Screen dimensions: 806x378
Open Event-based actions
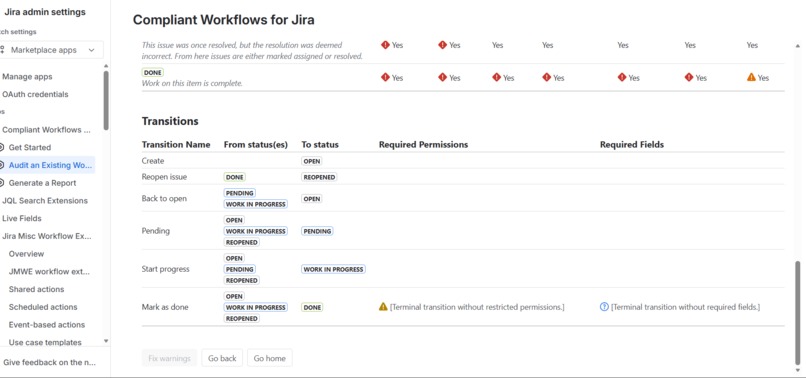coord(47,325)
